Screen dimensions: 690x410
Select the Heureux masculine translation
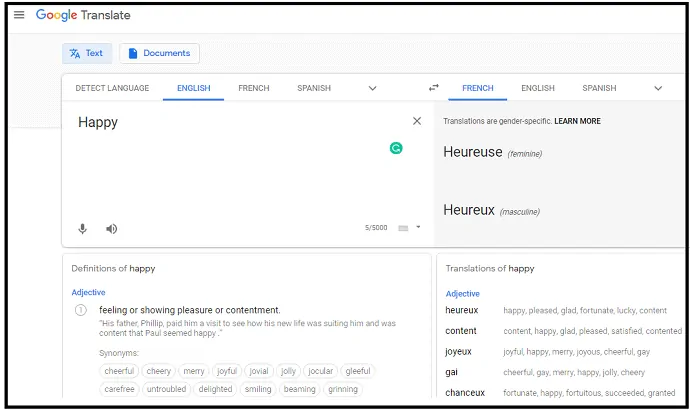pos(469,210)
